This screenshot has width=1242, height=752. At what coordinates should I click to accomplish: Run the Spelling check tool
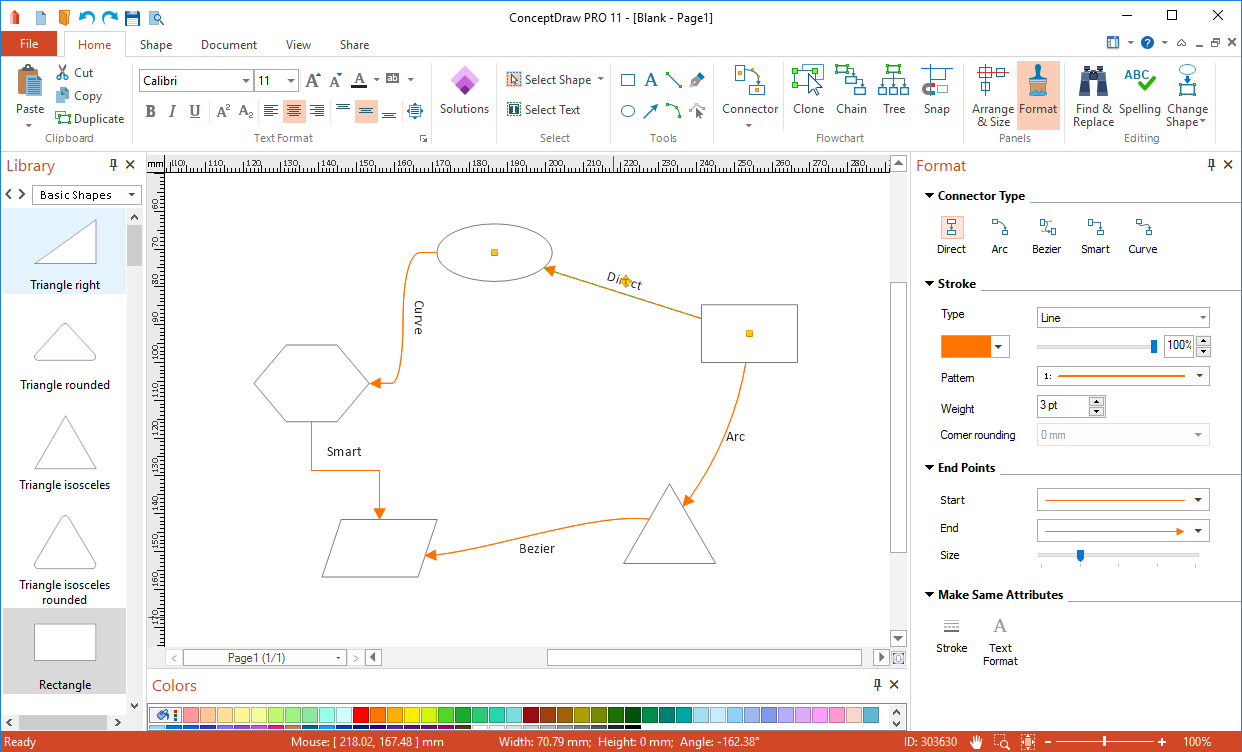[x=1139, y=91]
